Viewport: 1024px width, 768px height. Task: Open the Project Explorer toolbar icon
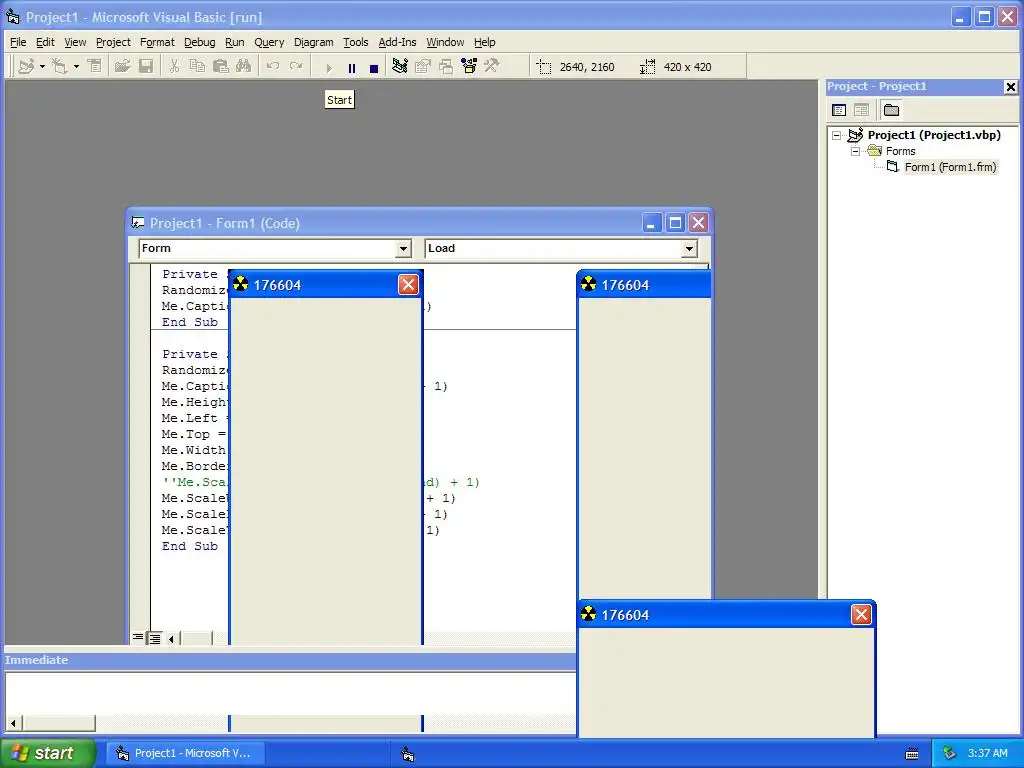click(x=400, y=67)
